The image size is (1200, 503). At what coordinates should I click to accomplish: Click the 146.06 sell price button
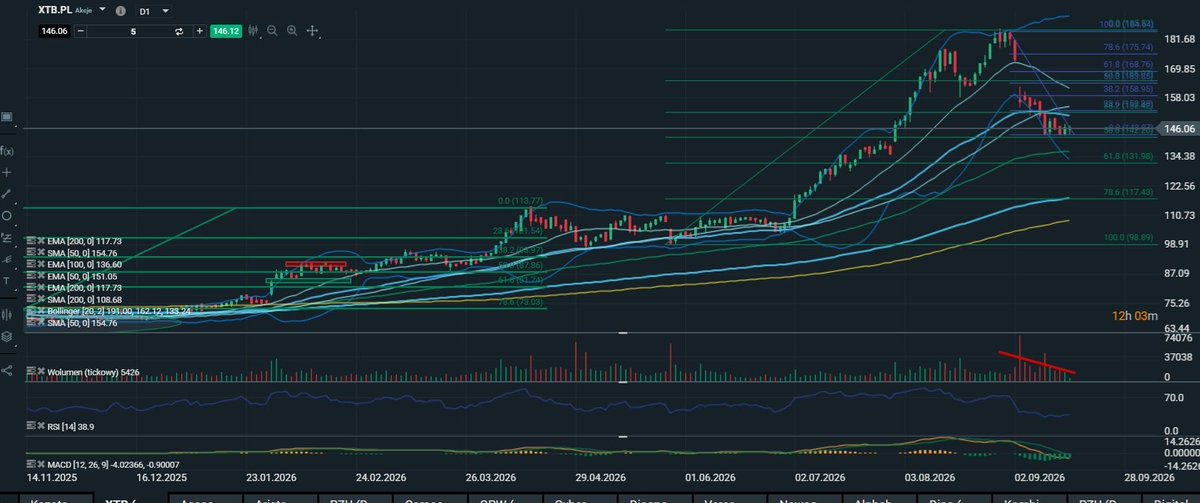(x=54, y=31)
